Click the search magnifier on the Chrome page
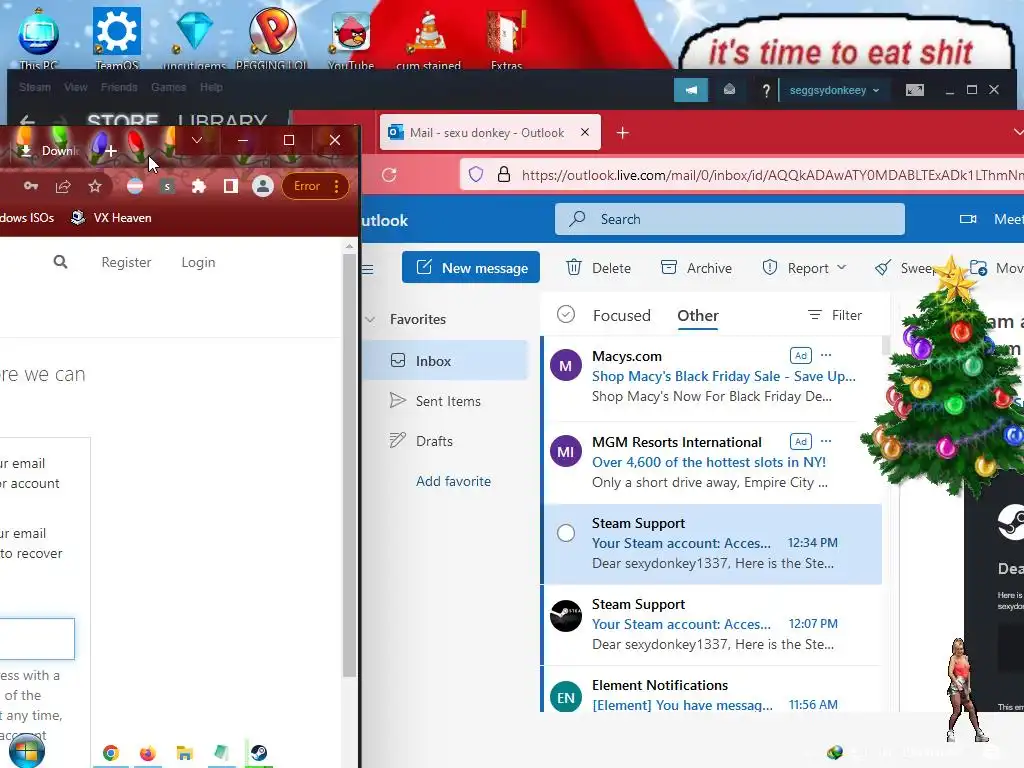This screenshot has height=768, width=1024. (x=60, y=263)
